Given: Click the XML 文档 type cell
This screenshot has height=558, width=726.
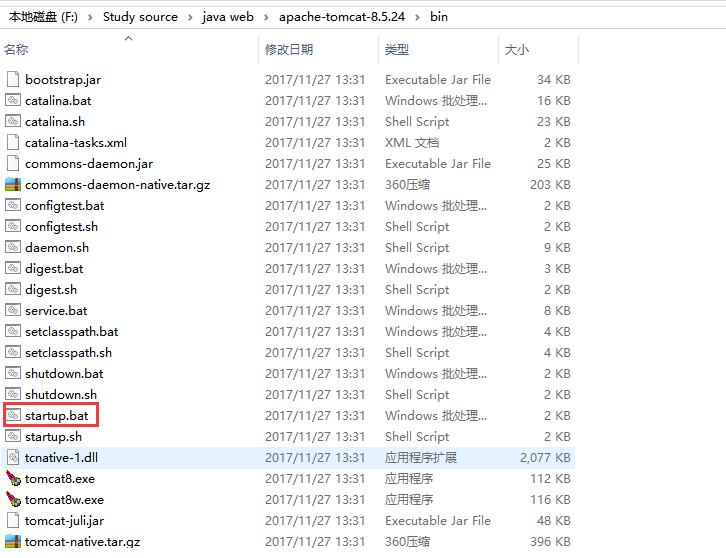Looking at the screenshot, I should [412, 143].
